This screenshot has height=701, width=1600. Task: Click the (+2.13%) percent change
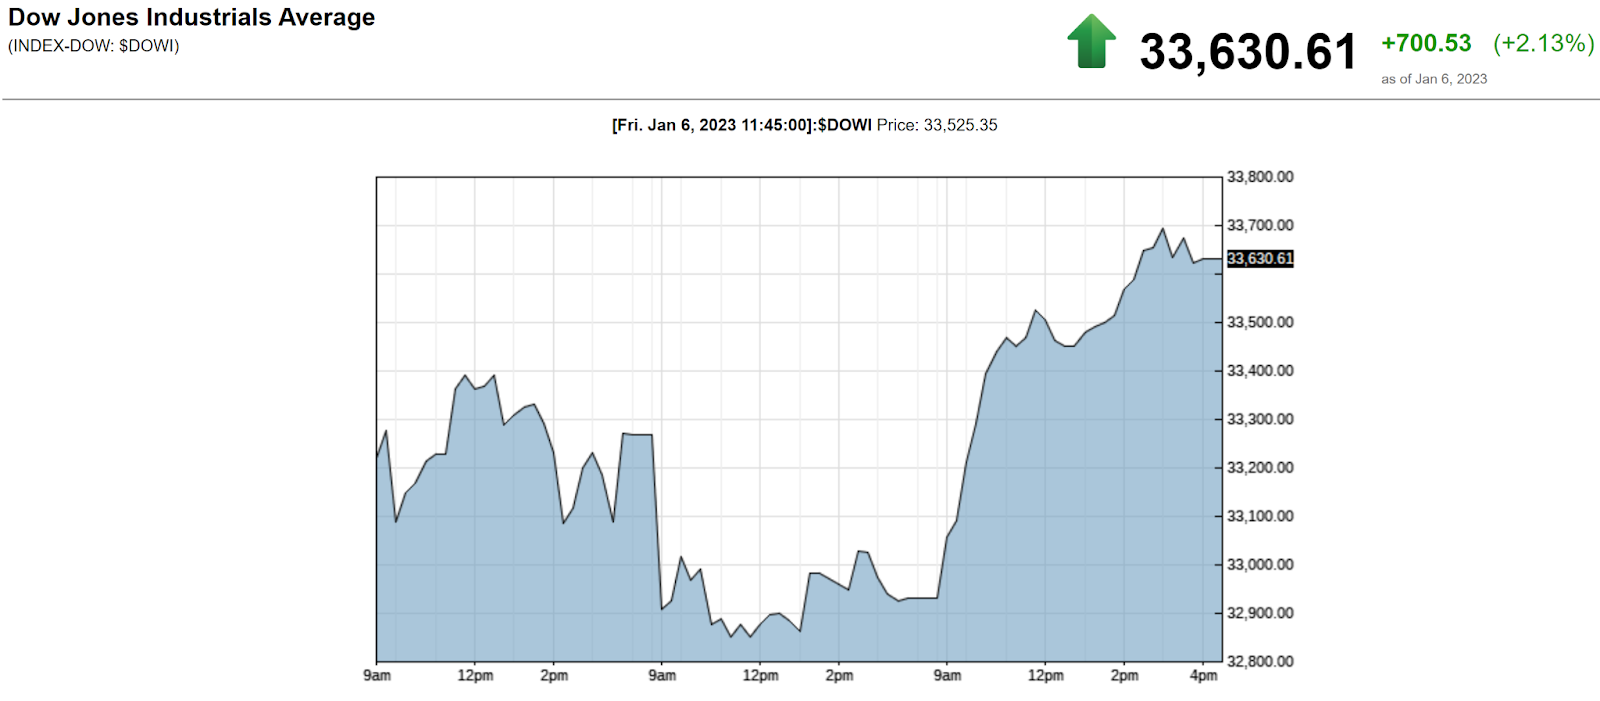1544,44
